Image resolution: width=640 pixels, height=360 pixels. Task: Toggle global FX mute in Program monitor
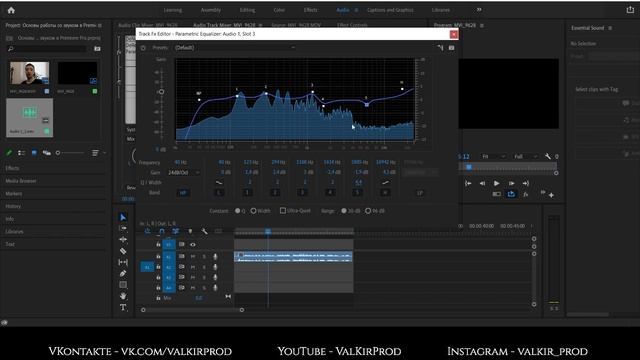coord(526,194)
